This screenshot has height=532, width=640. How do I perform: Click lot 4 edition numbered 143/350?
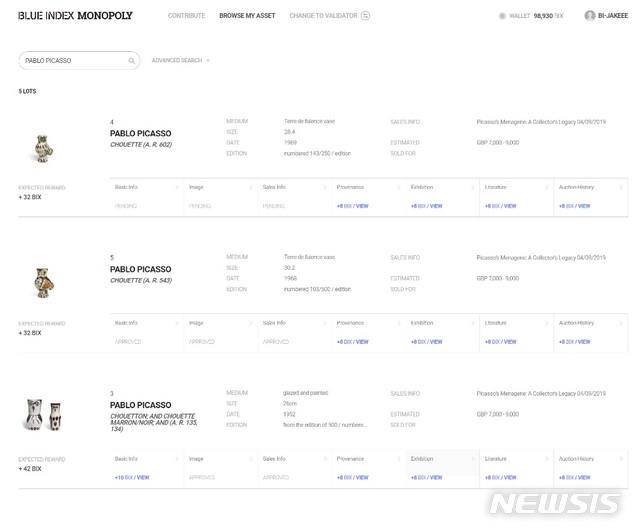[x=317, y=154]
